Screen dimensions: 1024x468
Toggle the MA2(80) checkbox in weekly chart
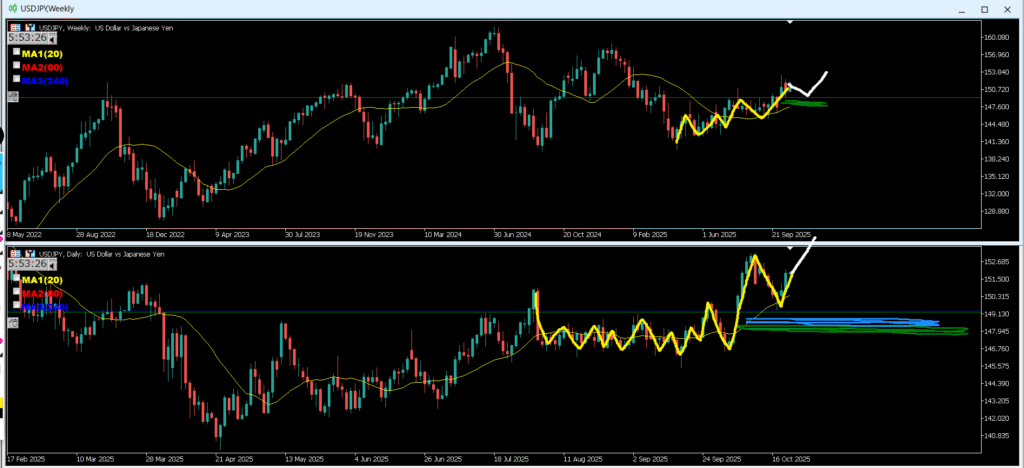16,65
